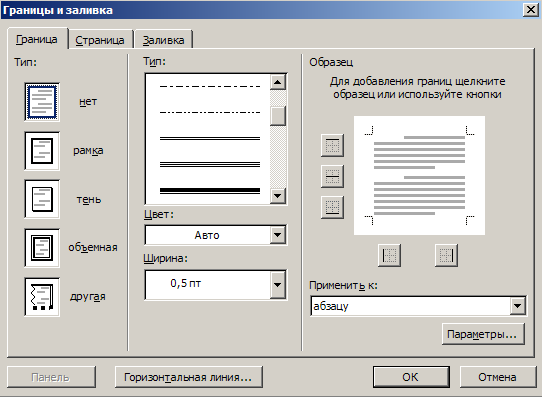Select the 'нет' (no border) setting icon

42,102
